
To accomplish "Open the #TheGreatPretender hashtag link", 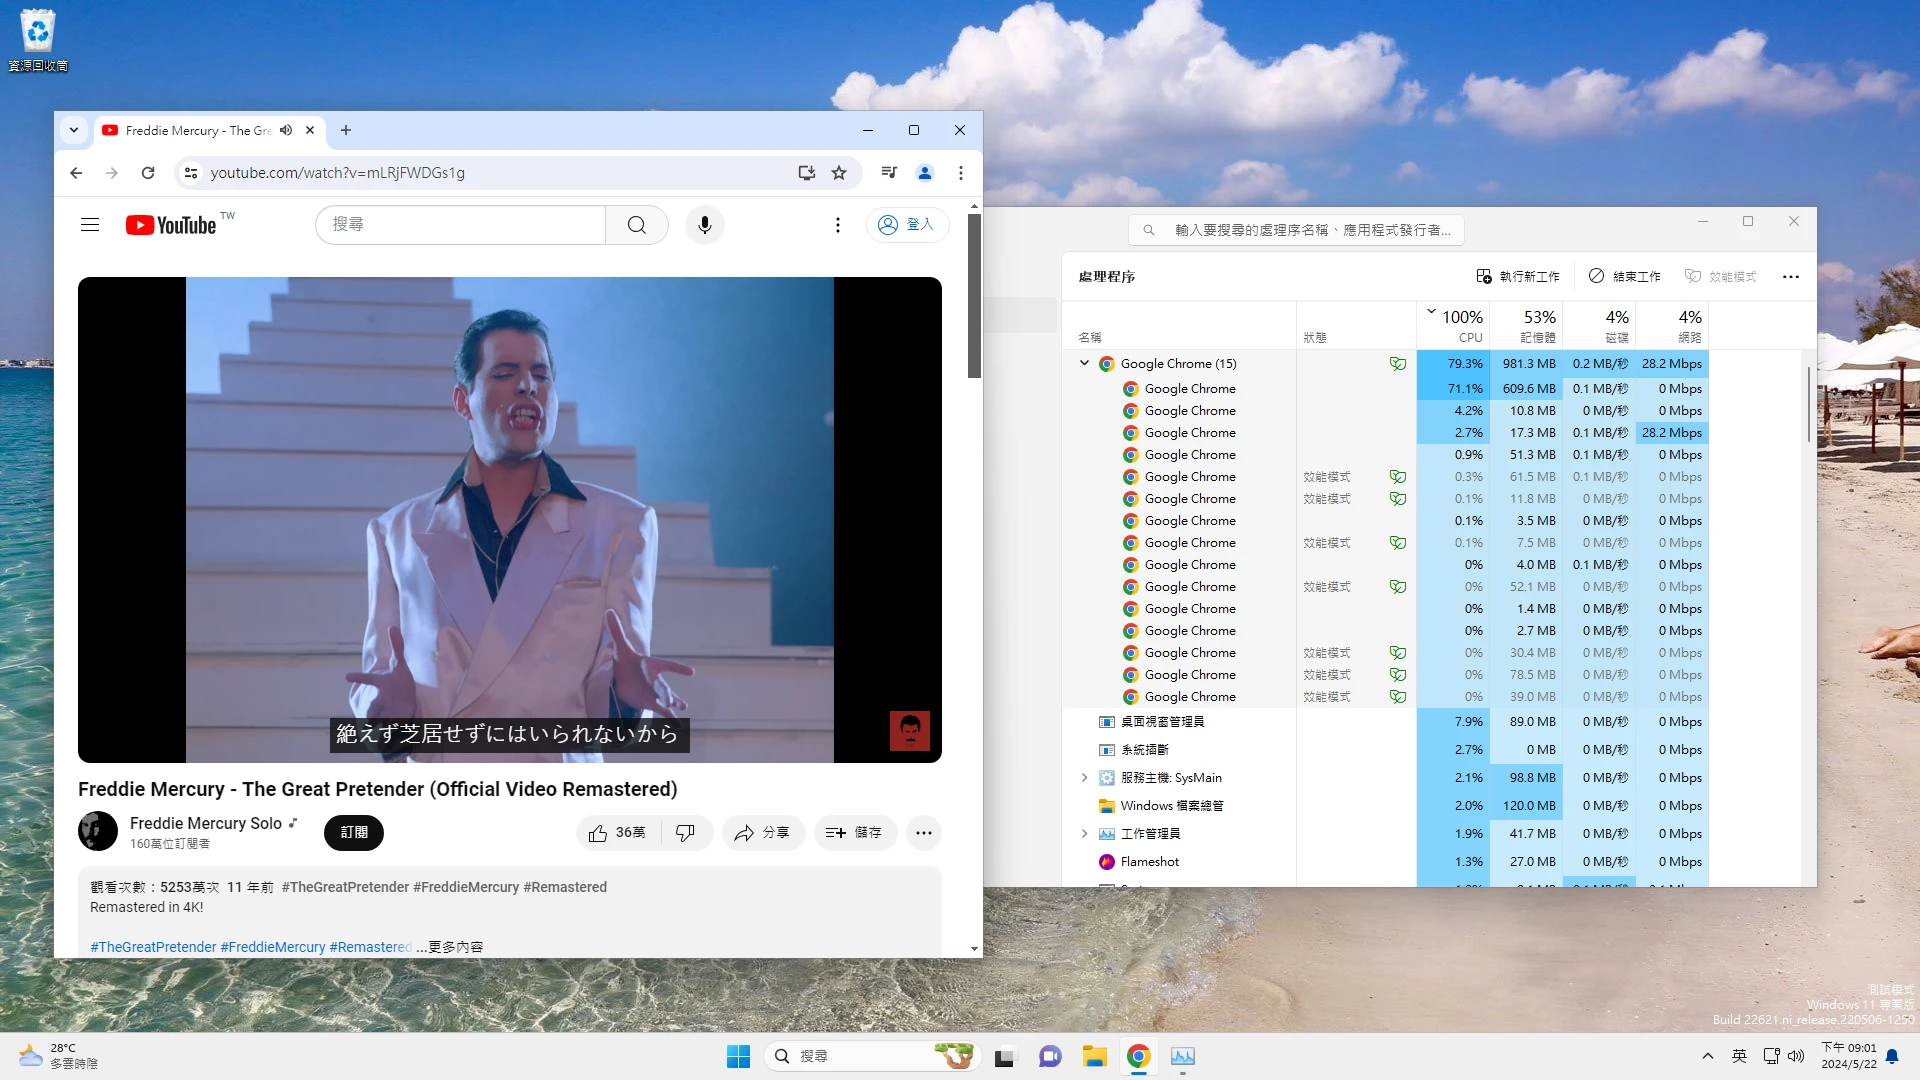I will (153, 947).
